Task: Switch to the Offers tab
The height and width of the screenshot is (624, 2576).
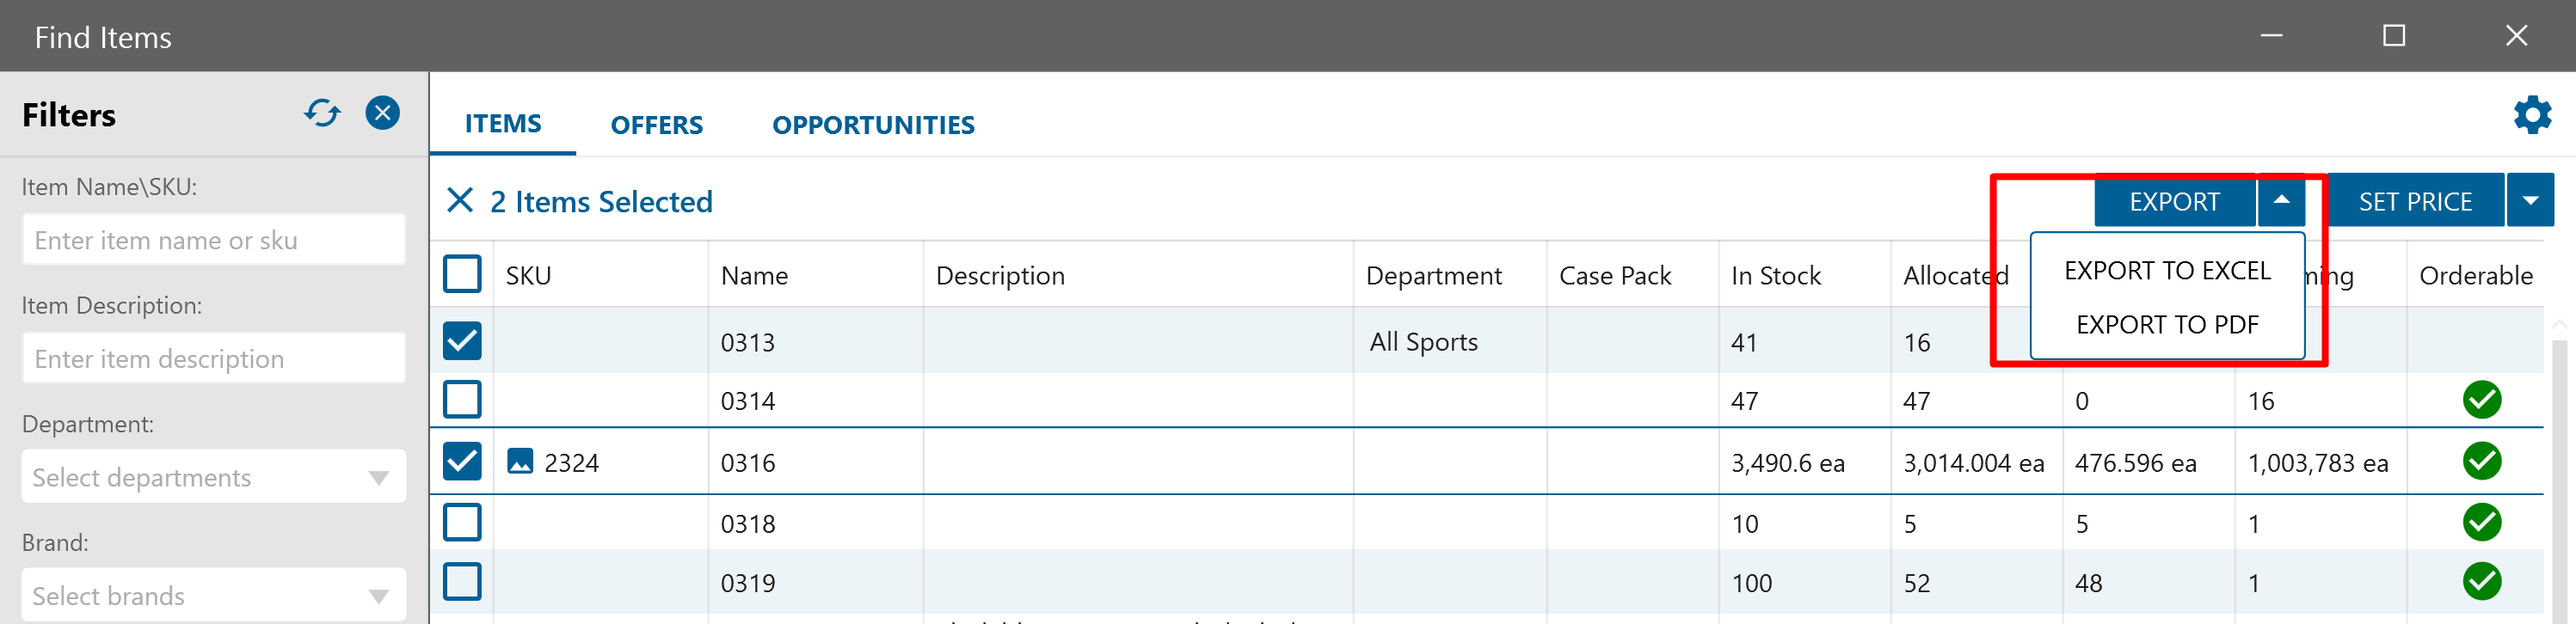Action: coord(656,125)
